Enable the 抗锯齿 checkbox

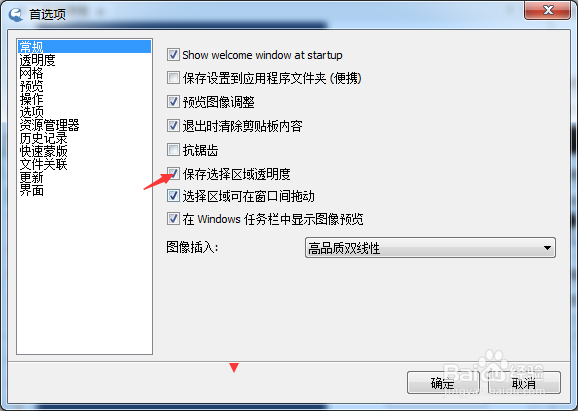173,150
